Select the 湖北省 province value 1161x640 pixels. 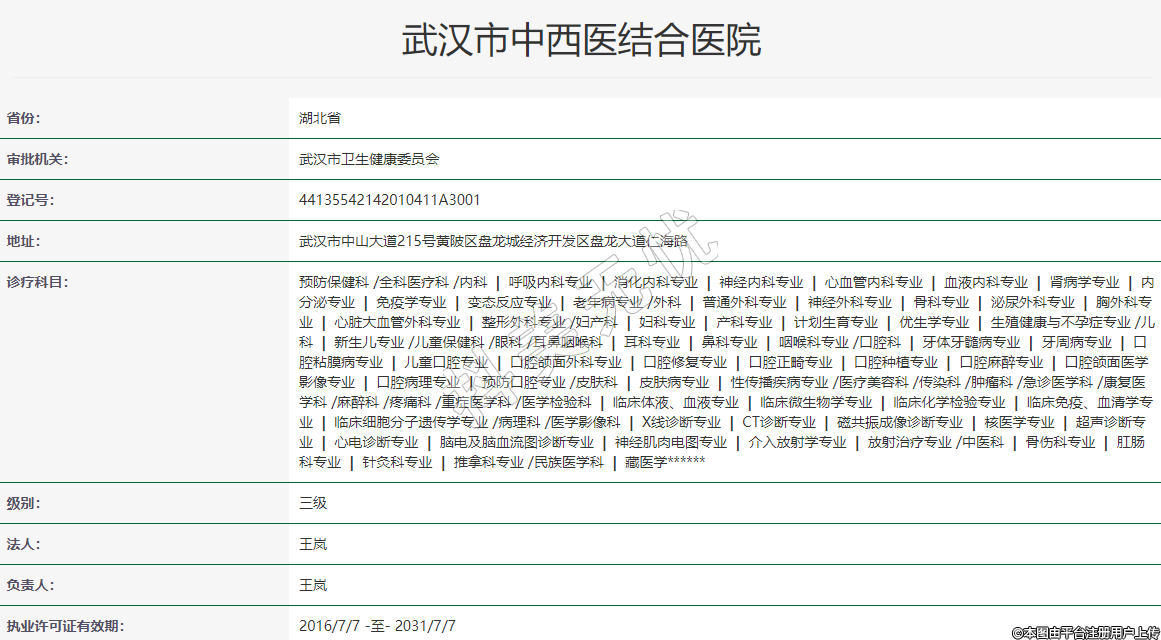point(320,118)
